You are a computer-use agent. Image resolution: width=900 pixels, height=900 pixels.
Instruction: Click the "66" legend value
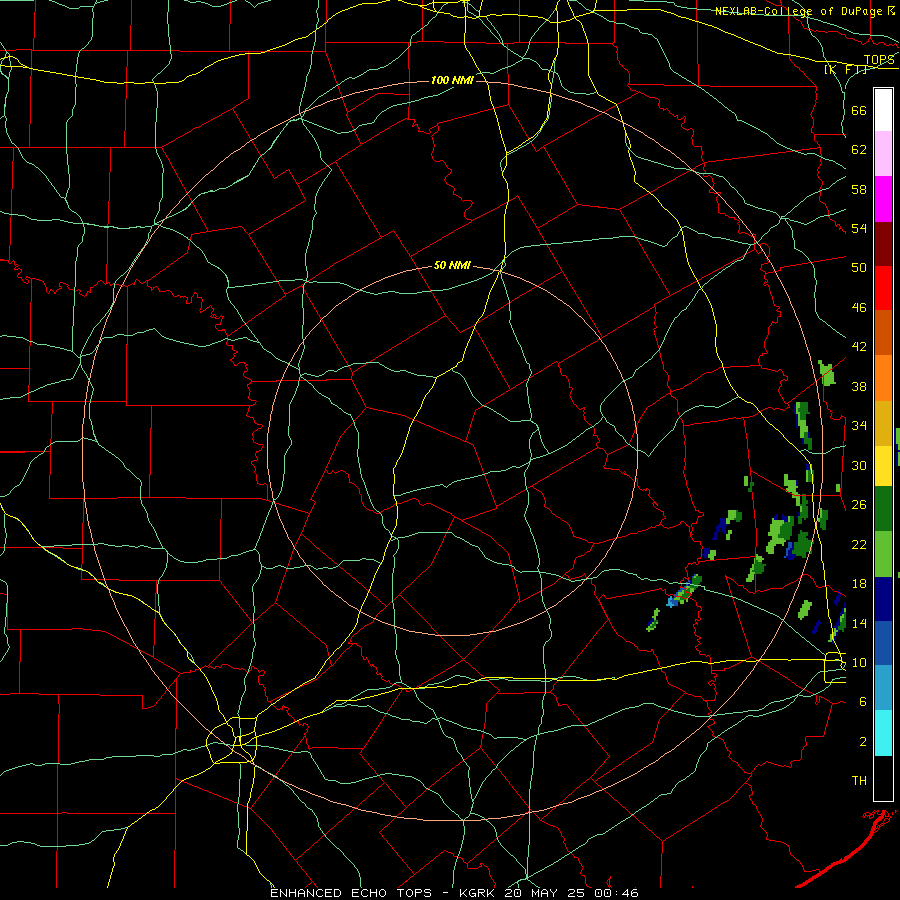[859, 111]
